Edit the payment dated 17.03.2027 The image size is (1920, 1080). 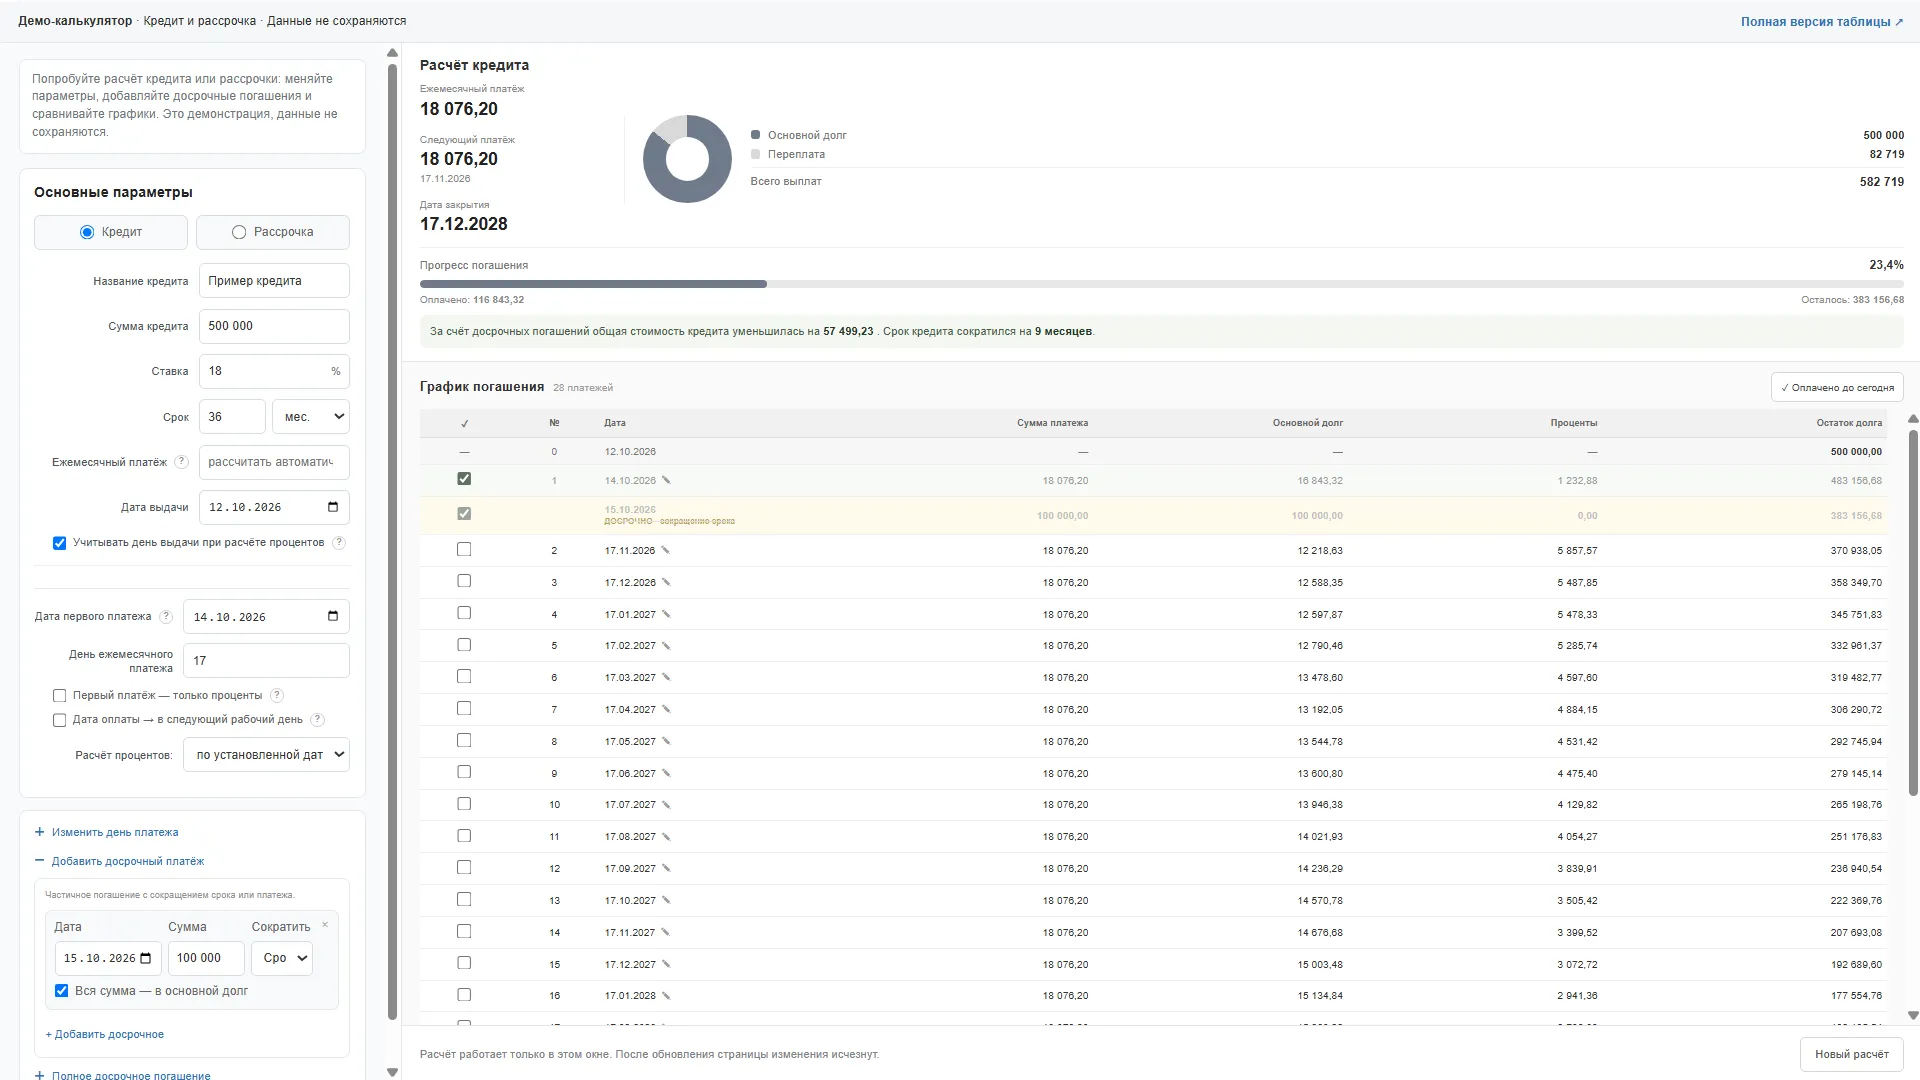[666, 678]
